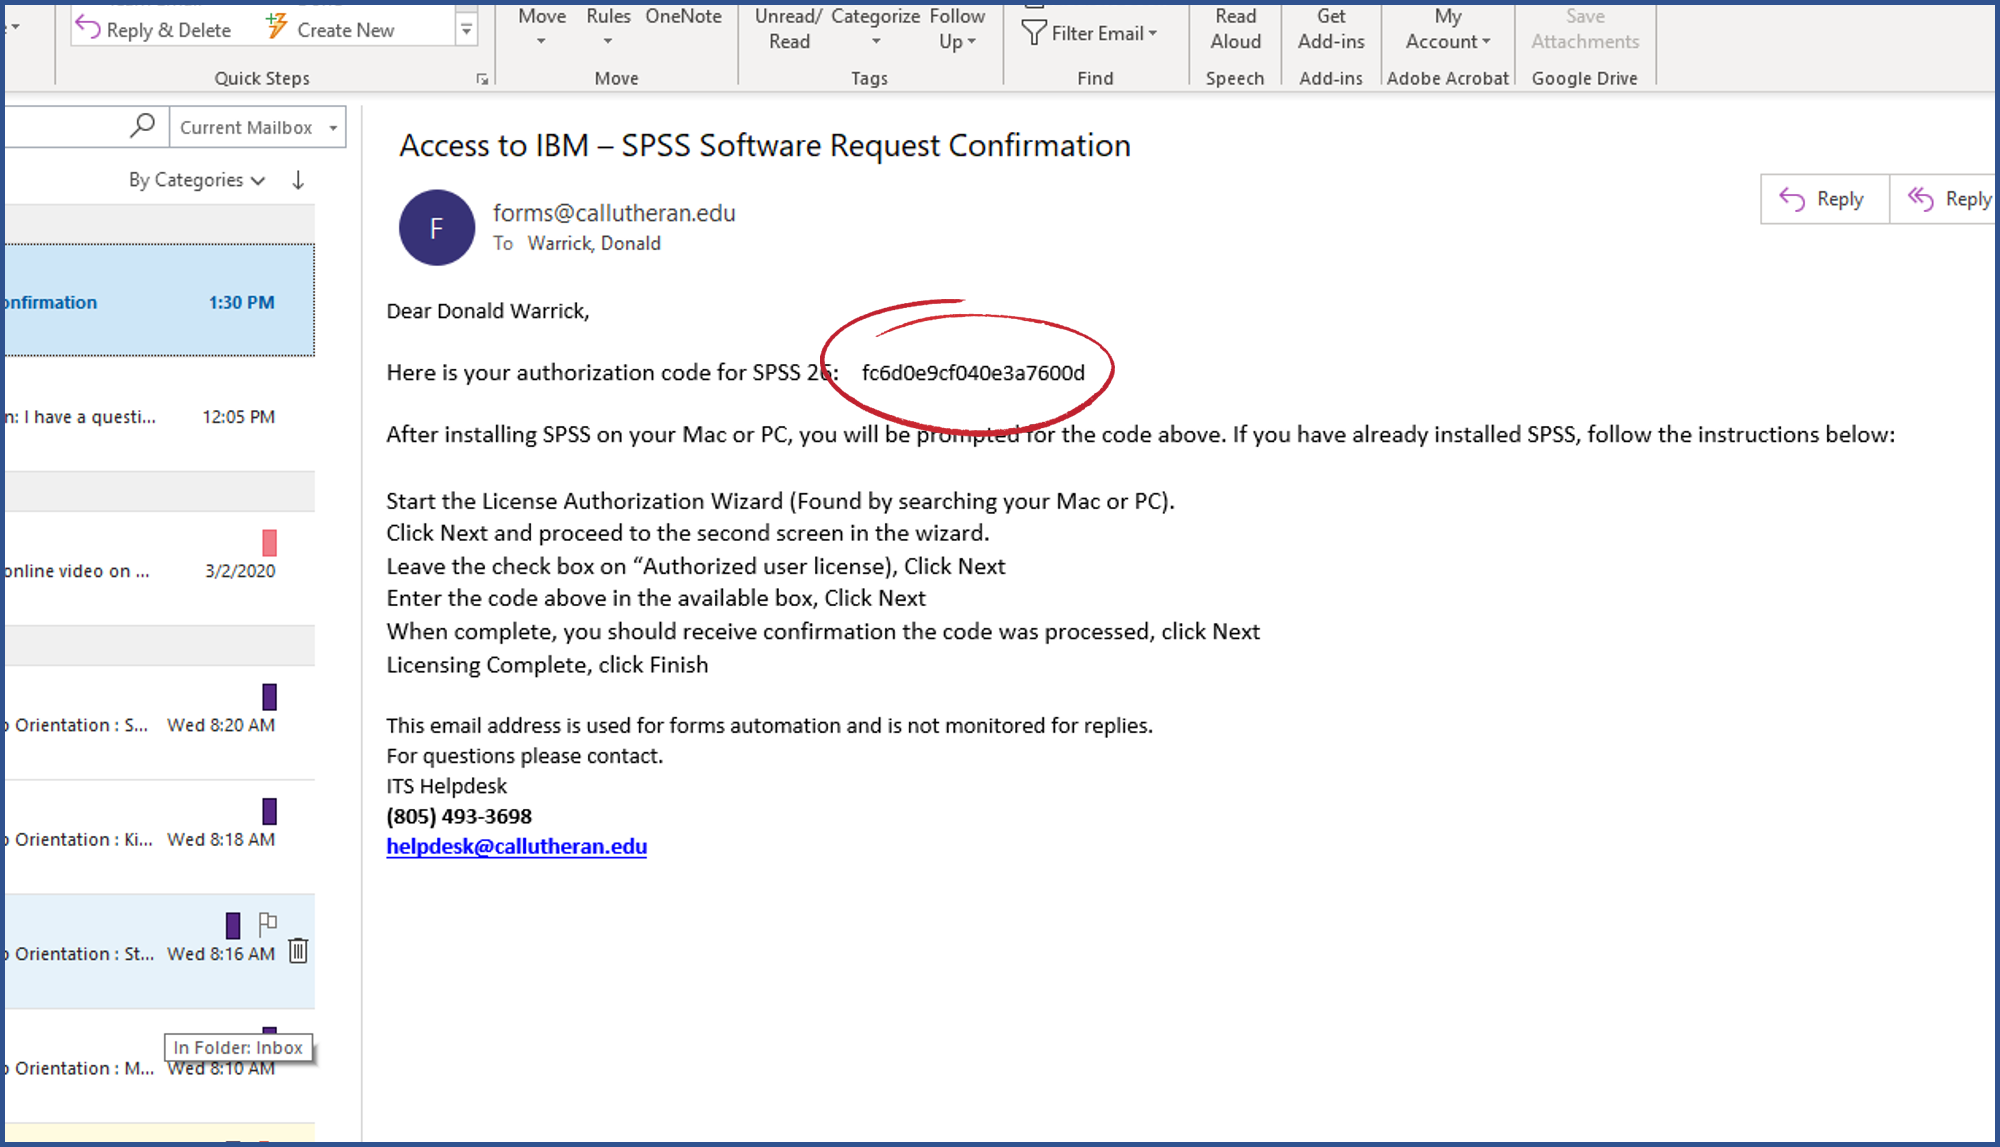
Task: Open the Rules menu
Action: point(608,28)
